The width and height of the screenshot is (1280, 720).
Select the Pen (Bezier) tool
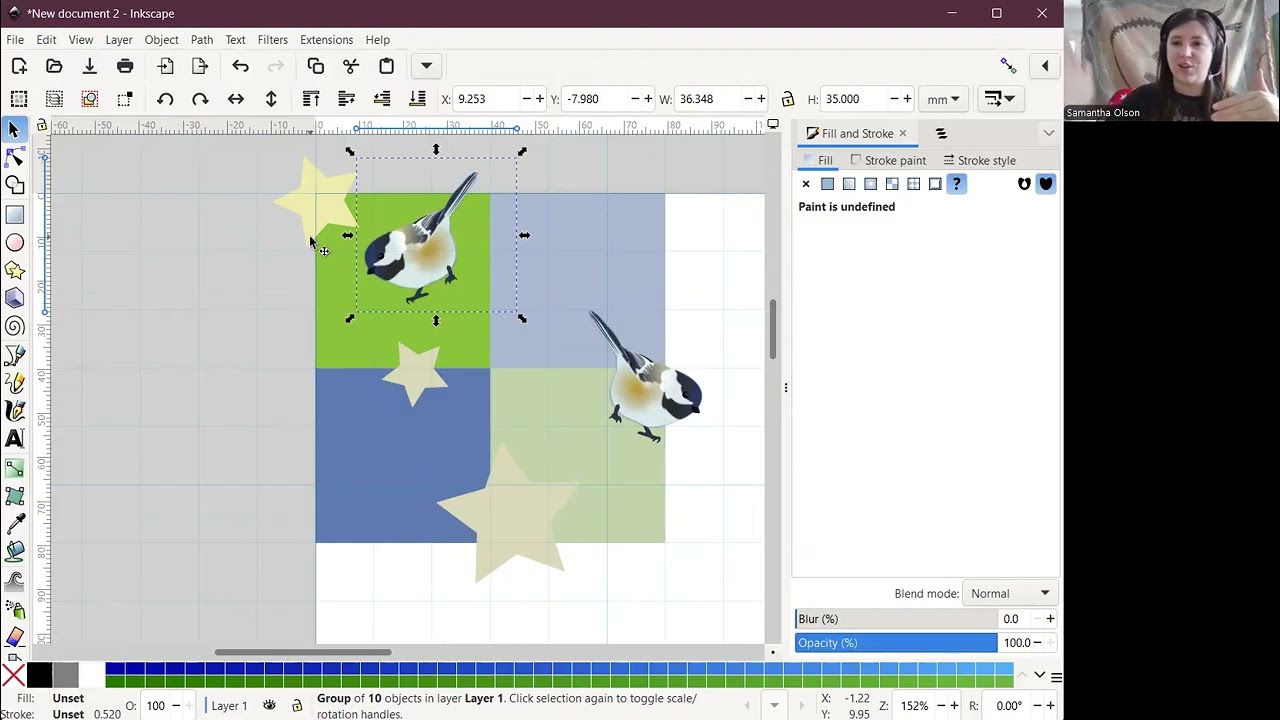tap(14, 355)
